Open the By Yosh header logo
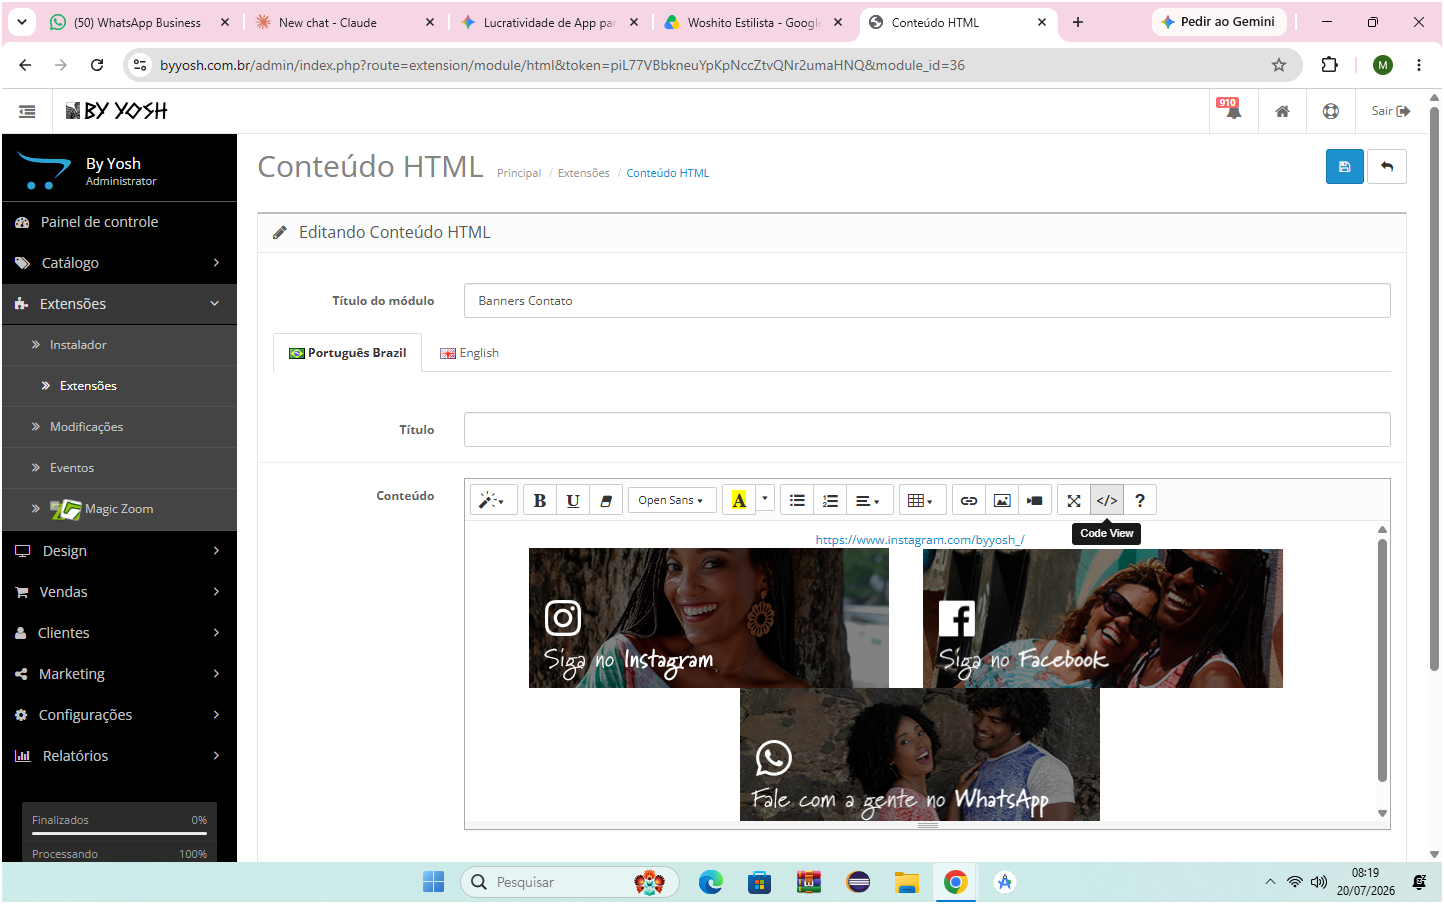Viewport: 1444px width, 904px height. point(117,111)
